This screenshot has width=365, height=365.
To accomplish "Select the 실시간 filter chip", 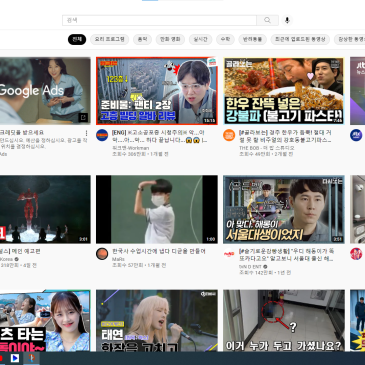I will [200, 39].
